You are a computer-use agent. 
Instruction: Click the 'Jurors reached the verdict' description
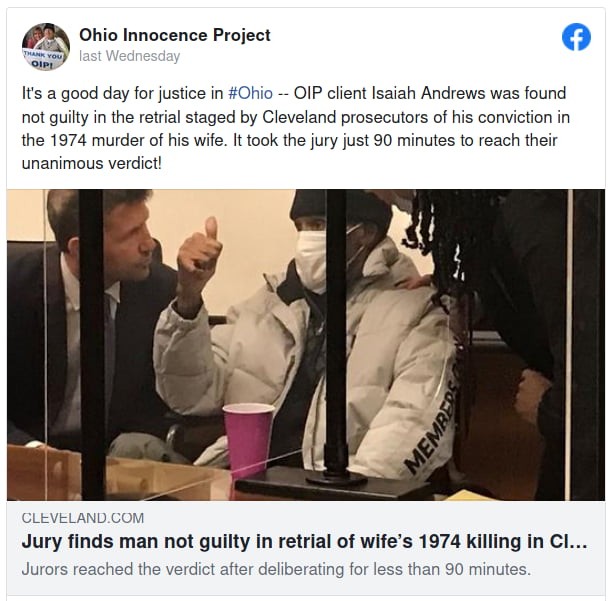[276, 569]
